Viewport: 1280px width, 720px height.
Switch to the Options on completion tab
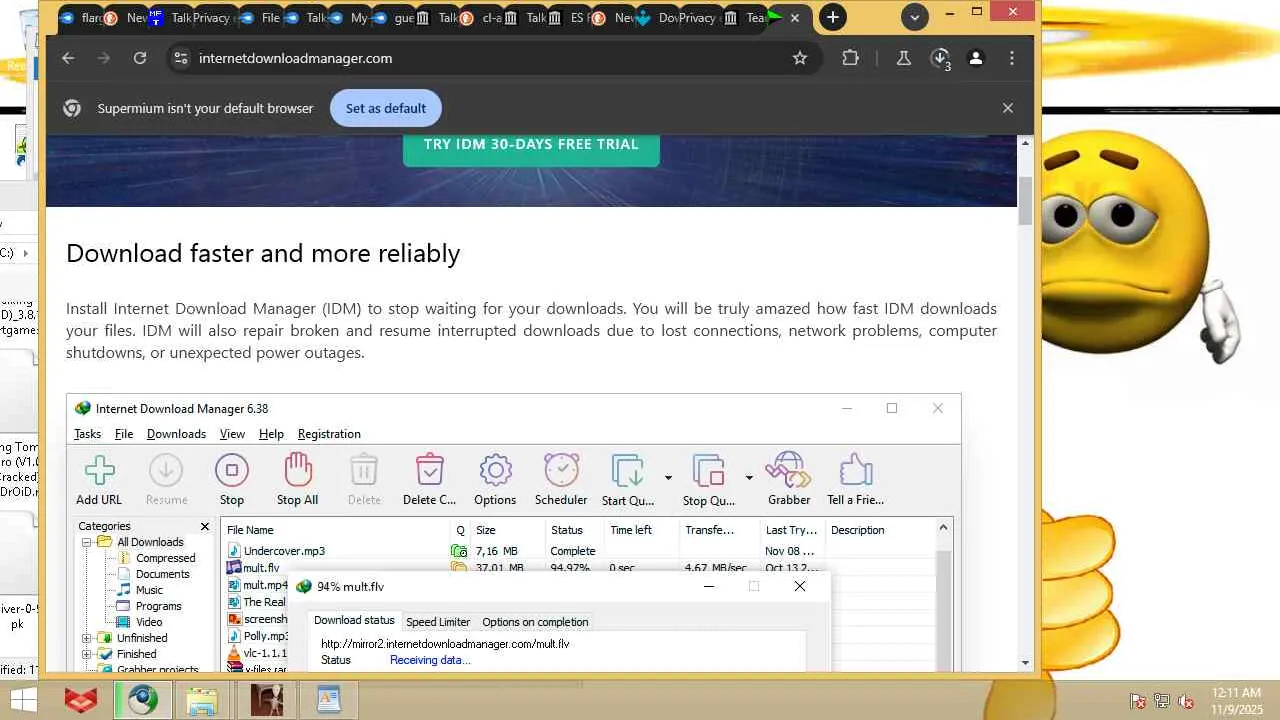click(535, 622)
